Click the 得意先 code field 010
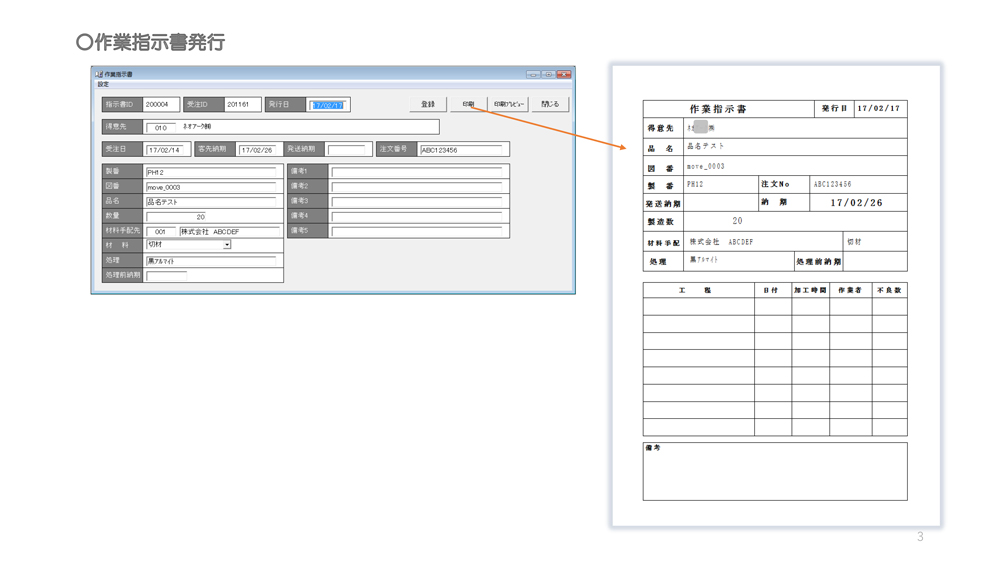The height and width of the screenshot is (563, 1000). point(160,128)
